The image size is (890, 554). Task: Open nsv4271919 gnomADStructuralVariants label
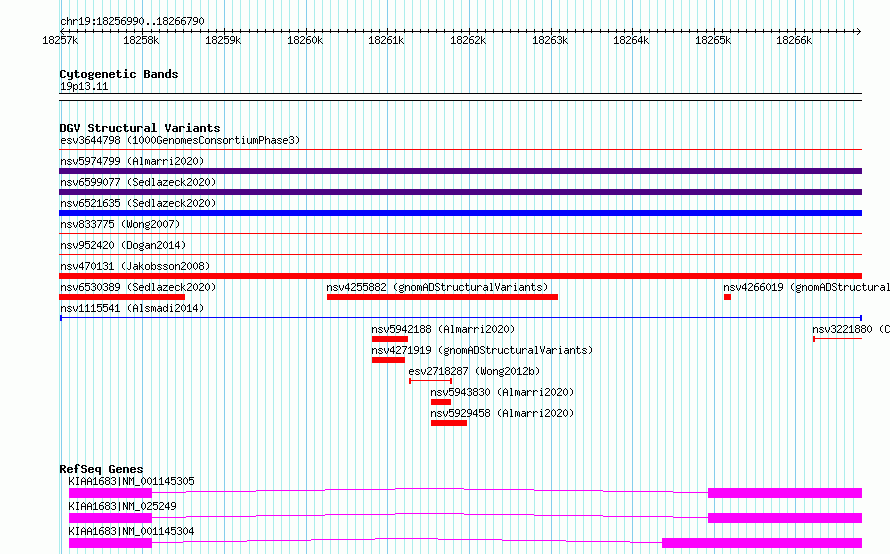point(482,350)
